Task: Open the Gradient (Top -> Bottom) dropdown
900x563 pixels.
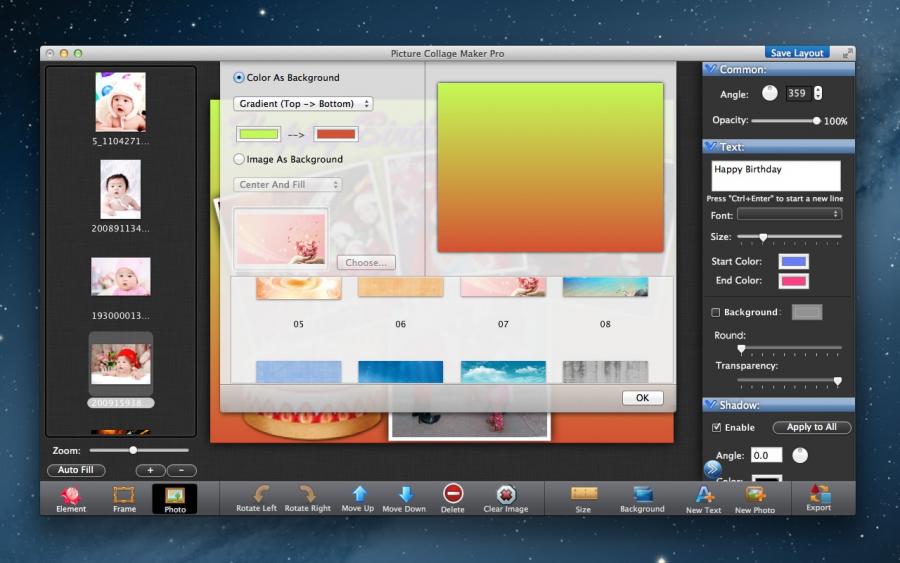Action: [x=303, y=104]
